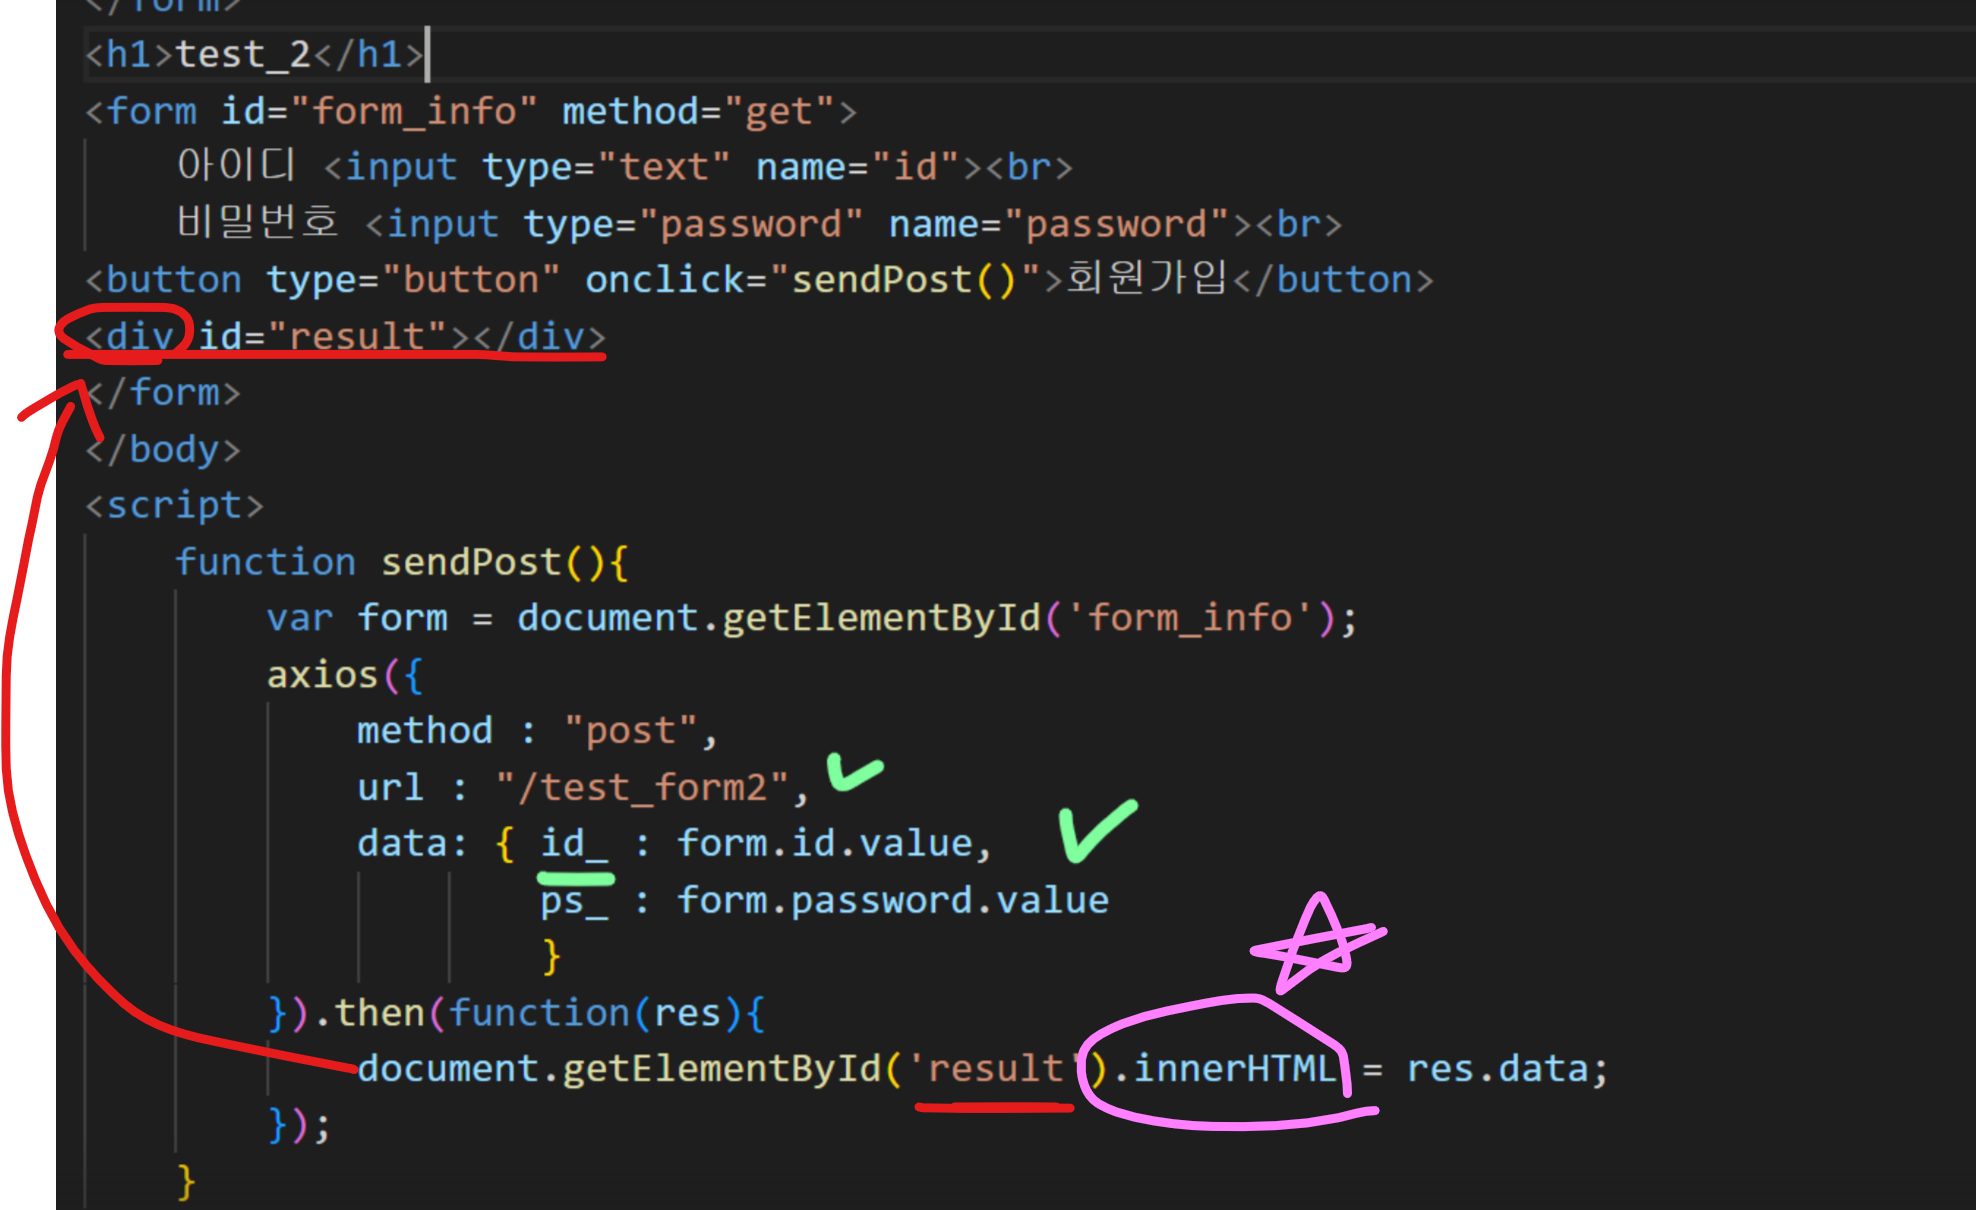The height and width of the screenshot is (1210, 1976).
Task: Click the closing </form> tag
Action: [x=163, y=392]
